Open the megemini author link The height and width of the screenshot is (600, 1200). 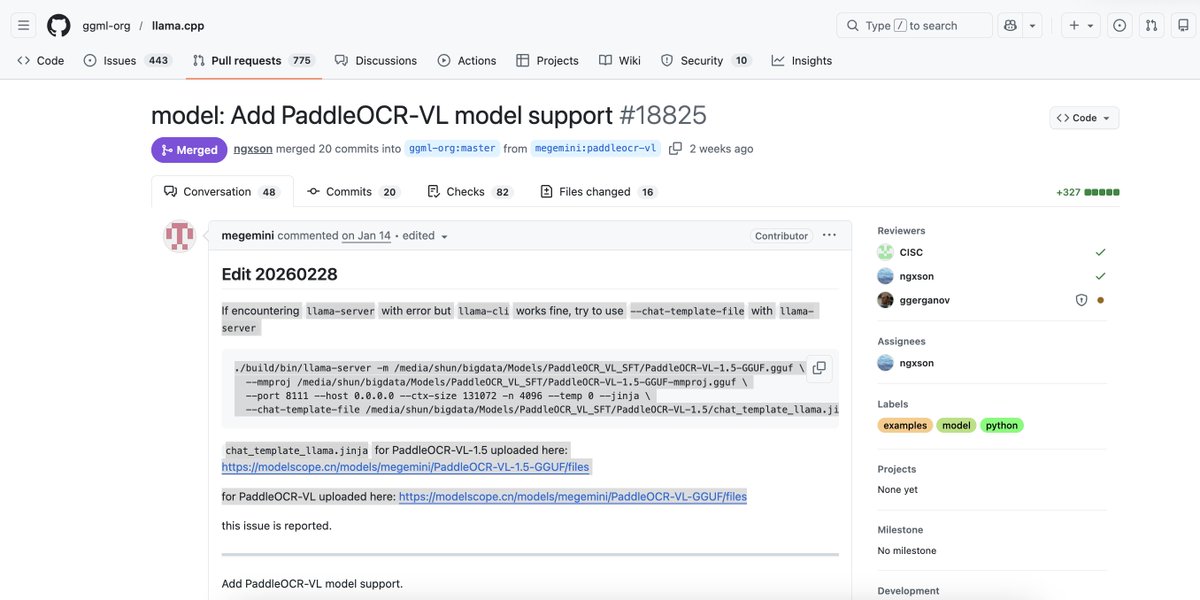tap(247, 236)
